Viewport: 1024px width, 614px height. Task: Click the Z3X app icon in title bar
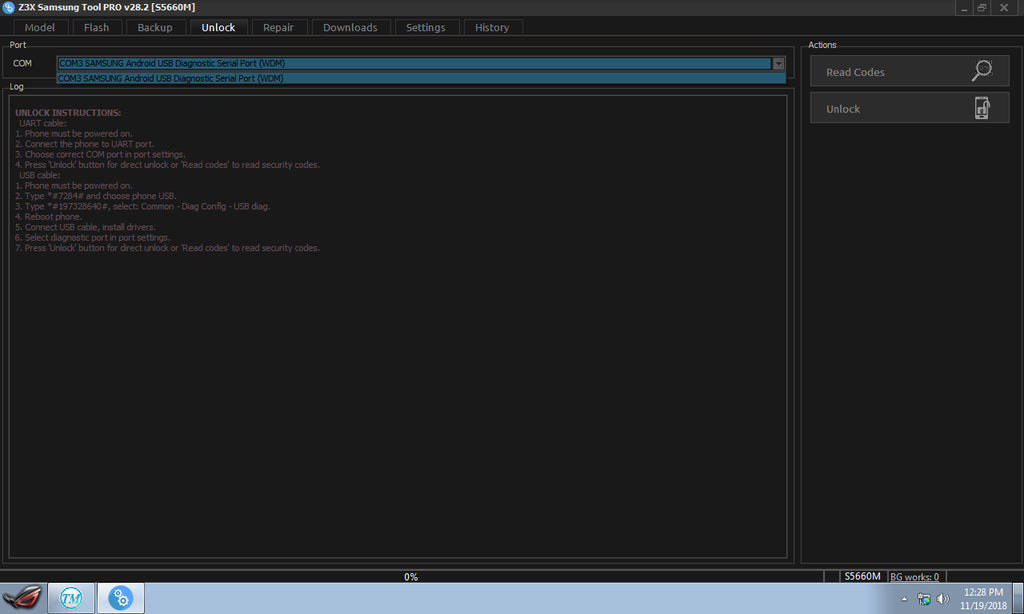click(8, 7)
